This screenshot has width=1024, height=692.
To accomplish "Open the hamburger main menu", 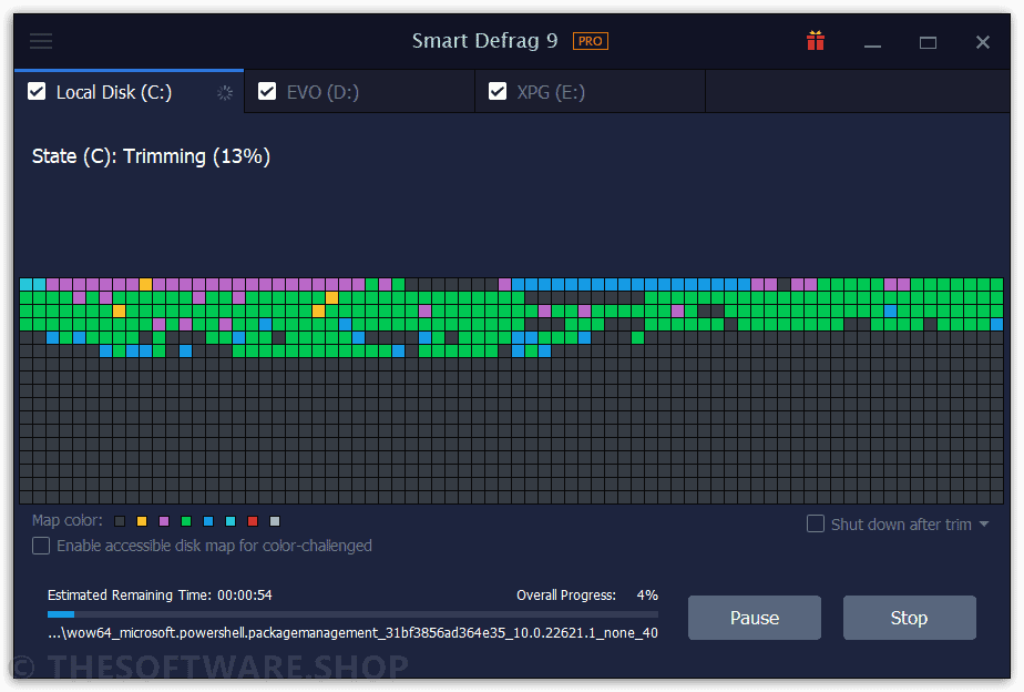I will tap(40, 42).
